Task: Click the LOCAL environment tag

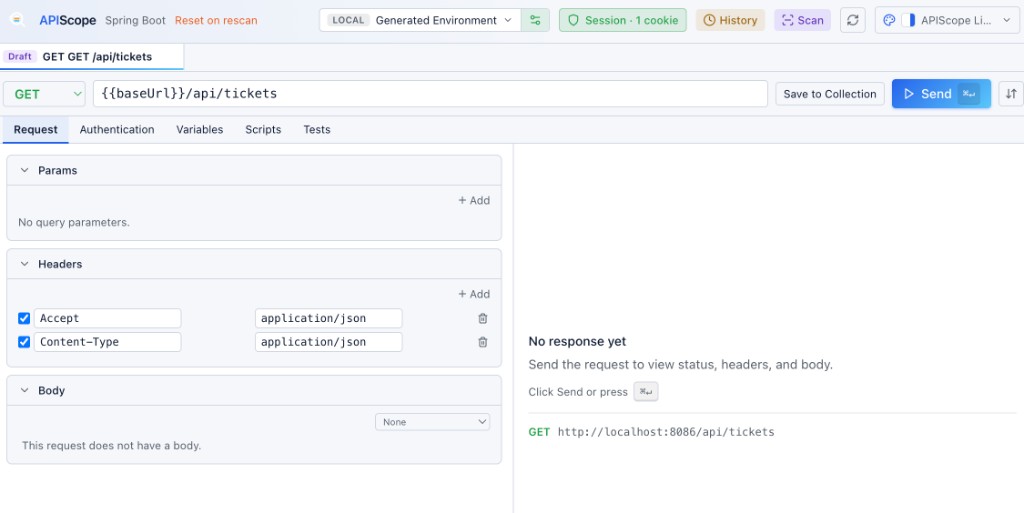Action: 348,20
